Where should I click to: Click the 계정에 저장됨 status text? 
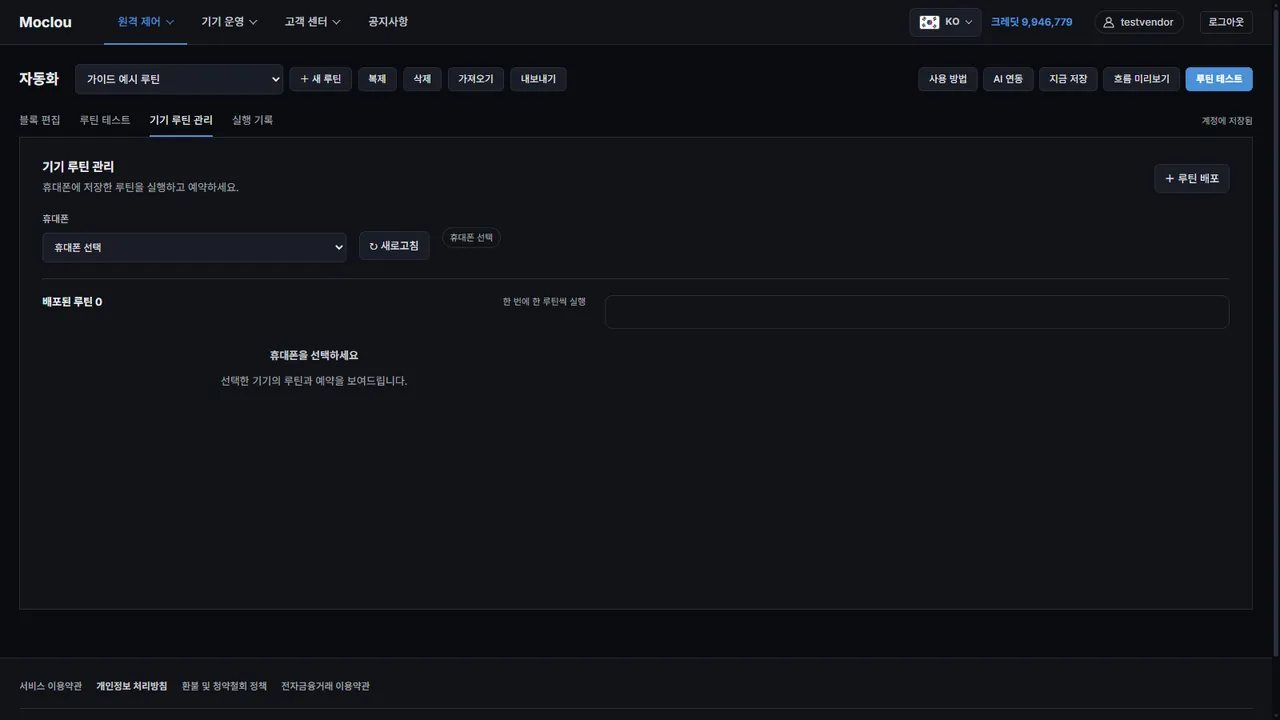pos(1227,121)
